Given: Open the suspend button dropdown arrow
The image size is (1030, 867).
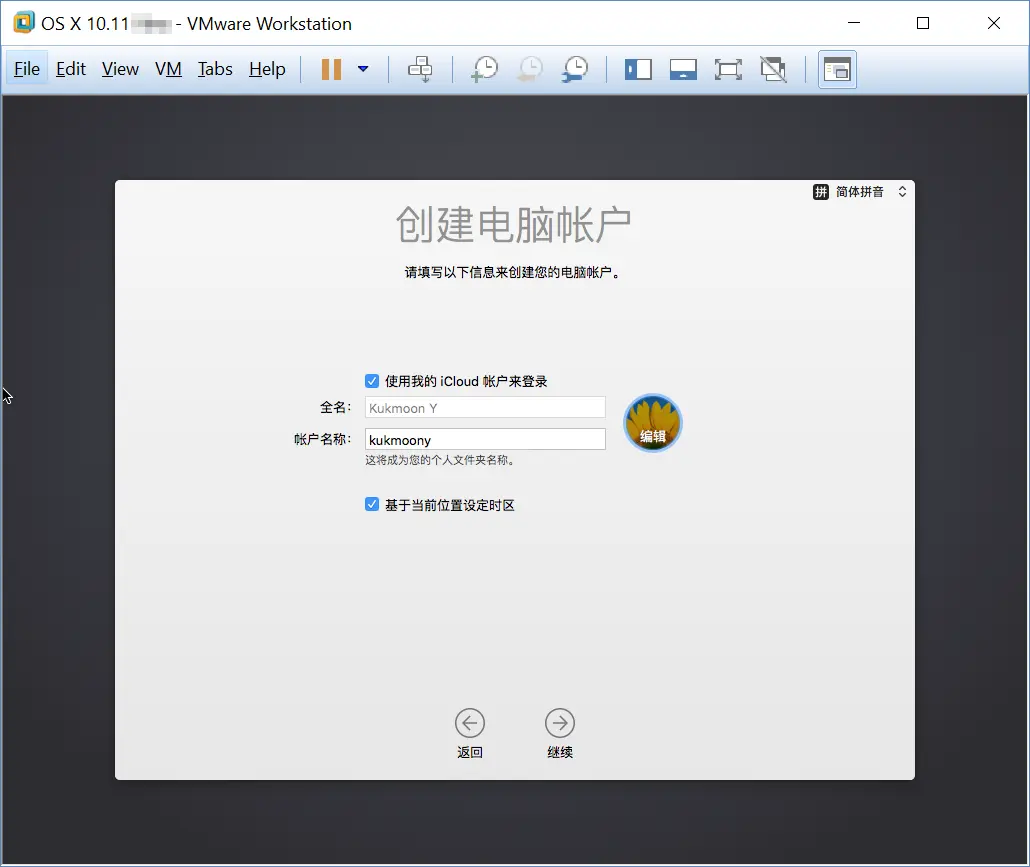Looking at the screenshot, I should 363,69.
